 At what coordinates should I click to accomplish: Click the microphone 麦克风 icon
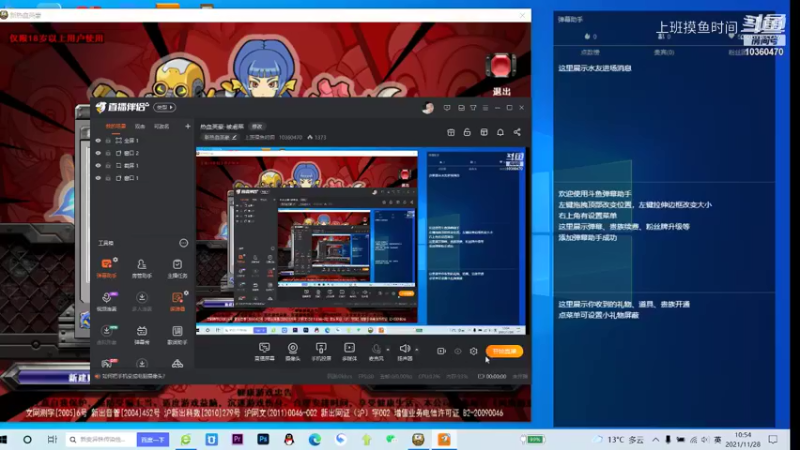[376, 352]
